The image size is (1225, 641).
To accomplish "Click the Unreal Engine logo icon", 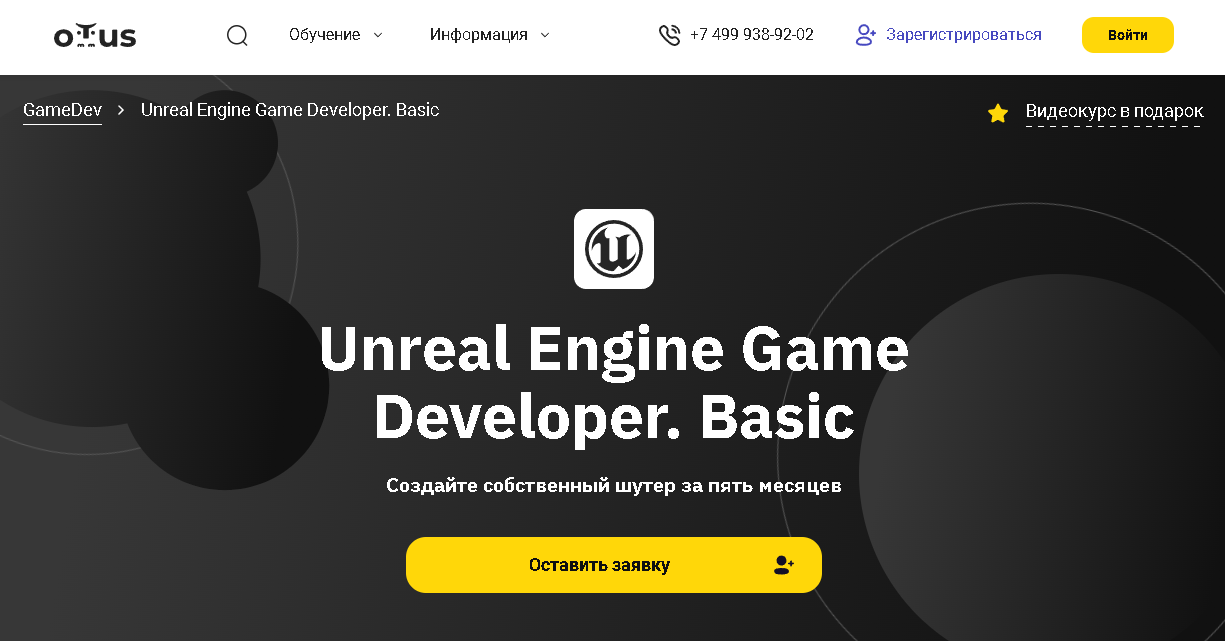I will click(614, 249).
